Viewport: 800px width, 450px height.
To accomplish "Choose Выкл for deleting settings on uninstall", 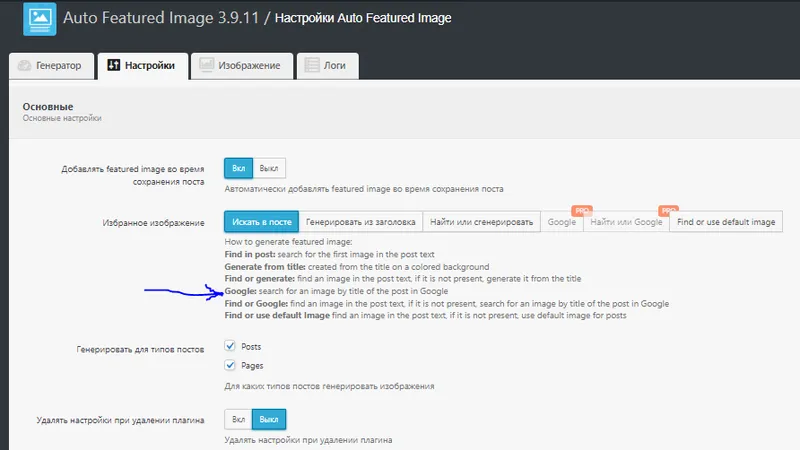I will click(269, 419).
